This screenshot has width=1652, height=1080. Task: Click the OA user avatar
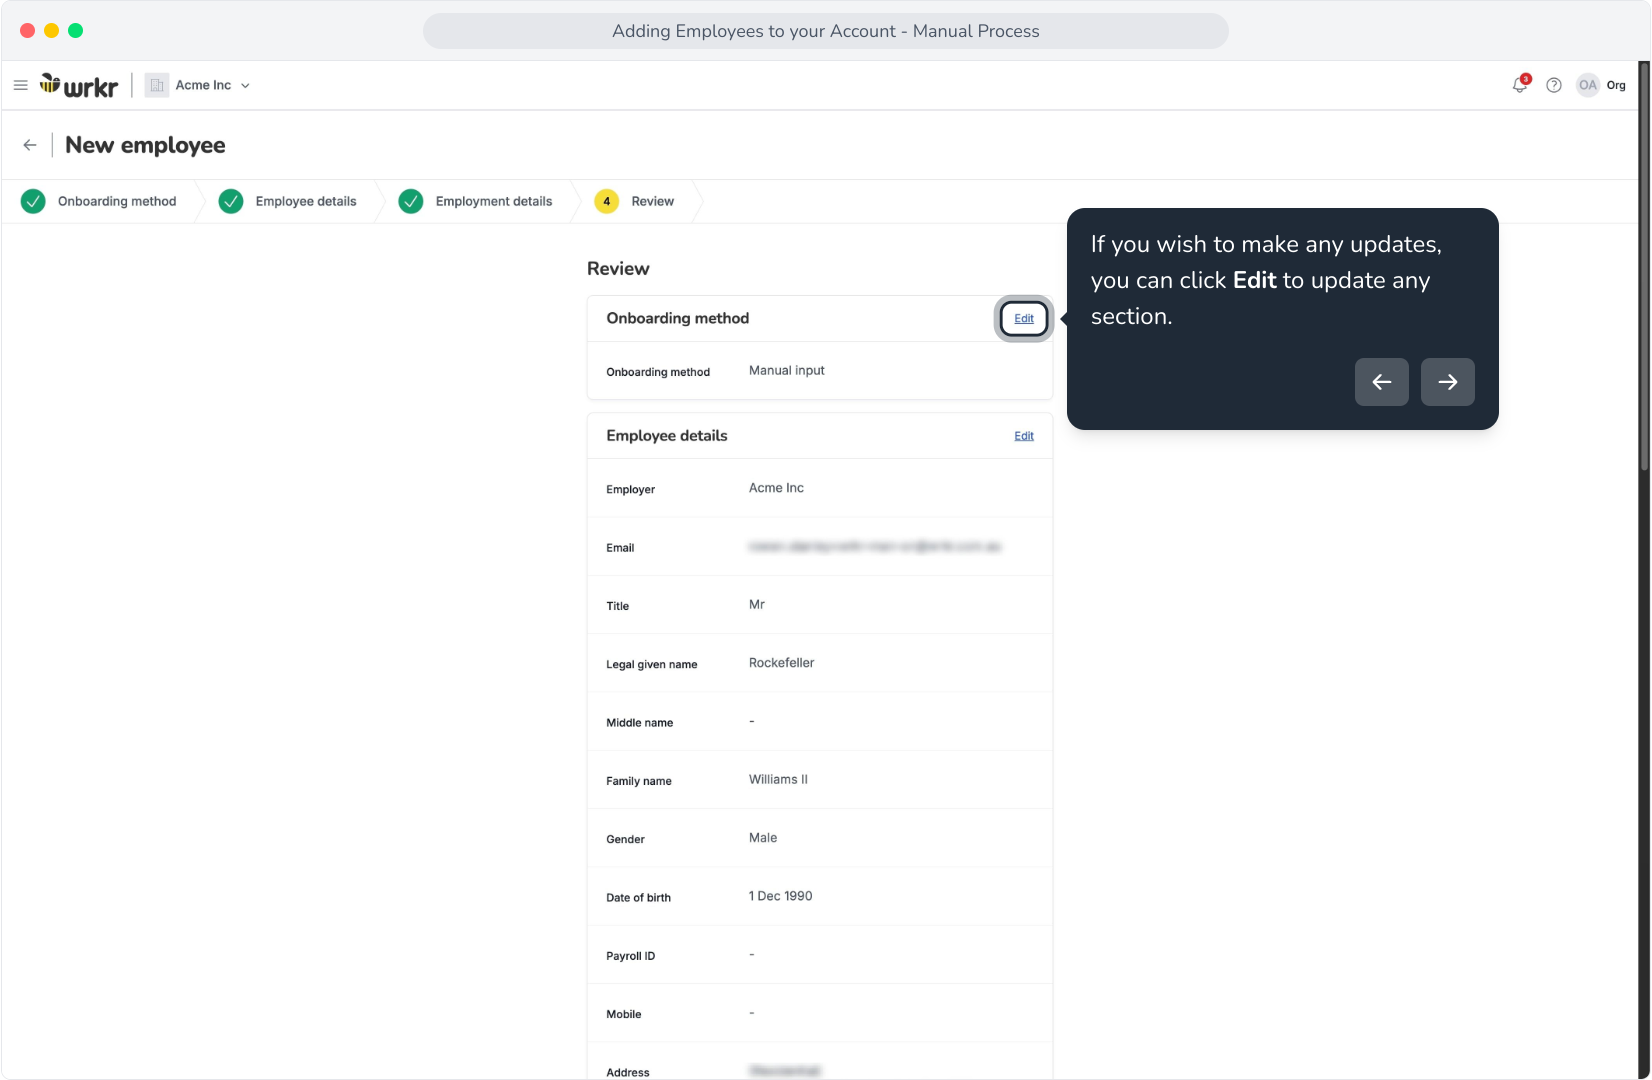(x=1588, y=85)
